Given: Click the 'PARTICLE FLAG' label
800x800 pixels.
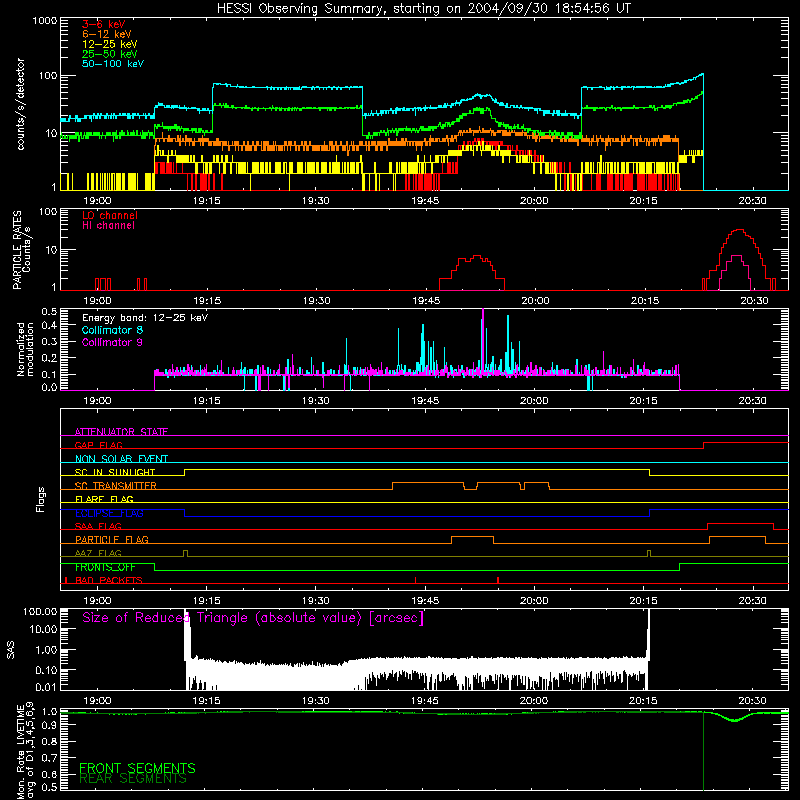Looking at the screenshot, I should (x=112, y=539).
